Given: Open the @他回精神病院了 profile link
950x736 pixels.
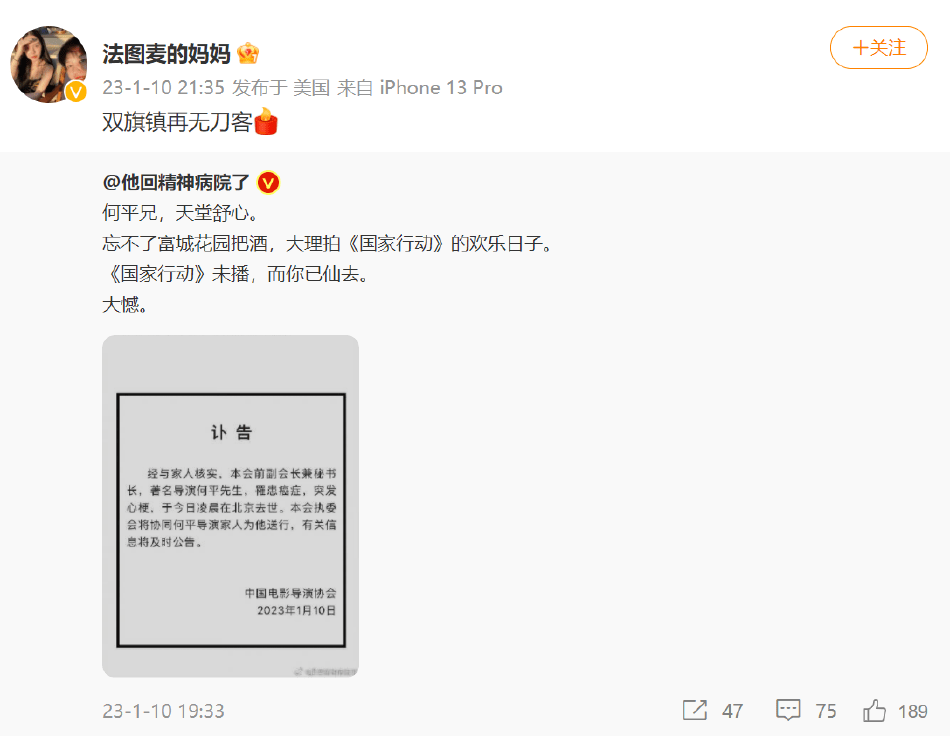Looking at the screenshot, I should pos(176,182).
